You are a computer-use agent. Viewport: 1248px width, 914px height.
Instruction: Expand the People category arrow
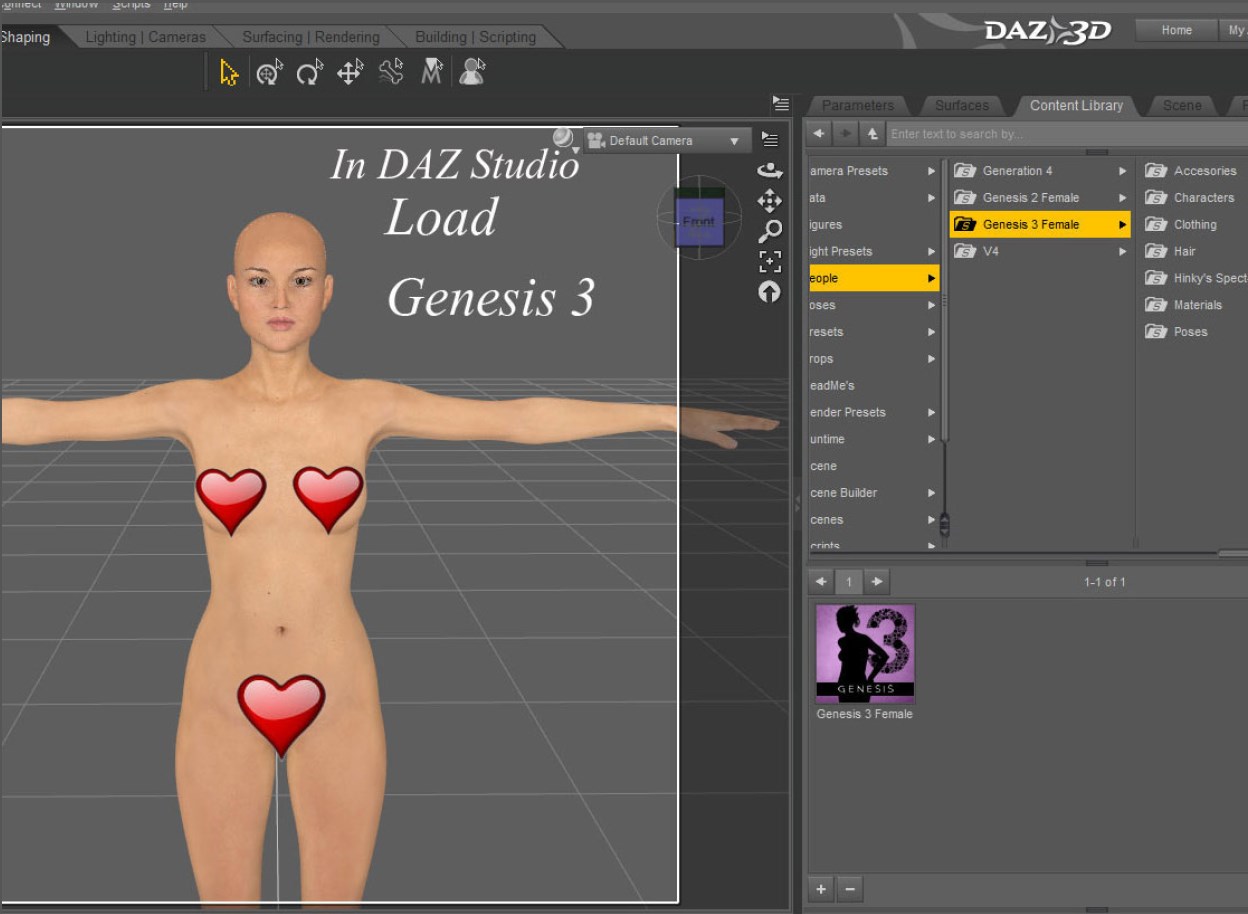(931, 278)
